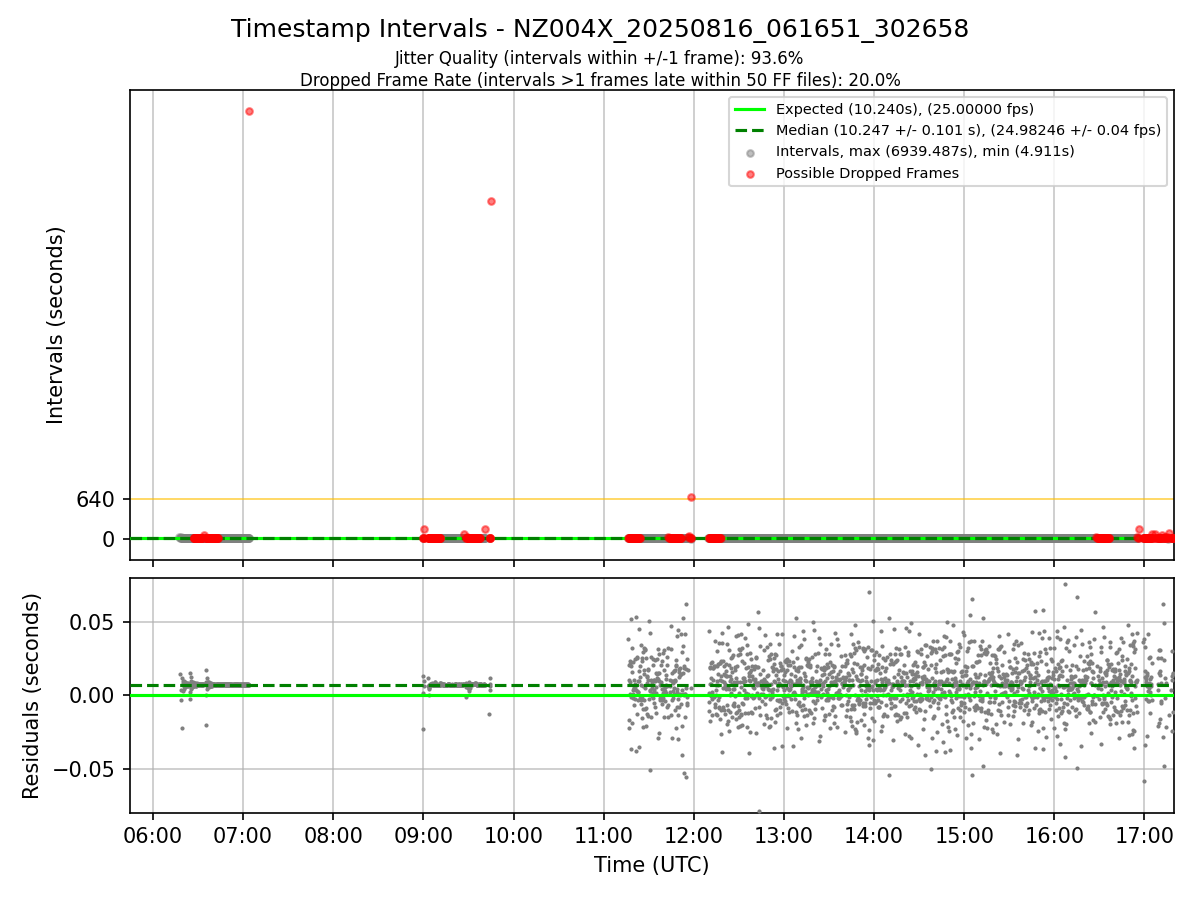Select the Dropped Frame Rate 20.0% subtitle line

(x=600, y=80)
